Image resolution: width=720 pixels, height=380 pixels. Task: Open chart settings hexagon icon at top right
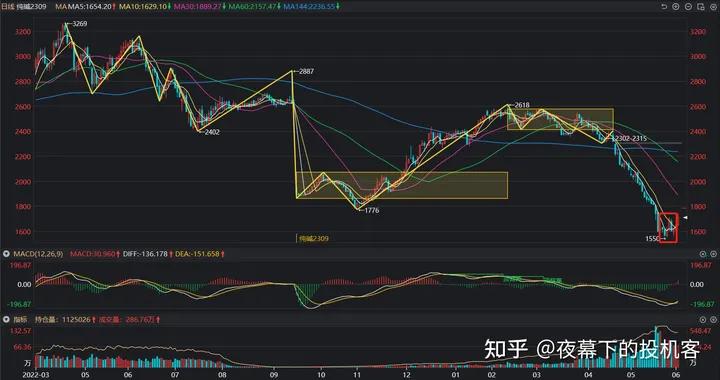[x=713, y=6]
